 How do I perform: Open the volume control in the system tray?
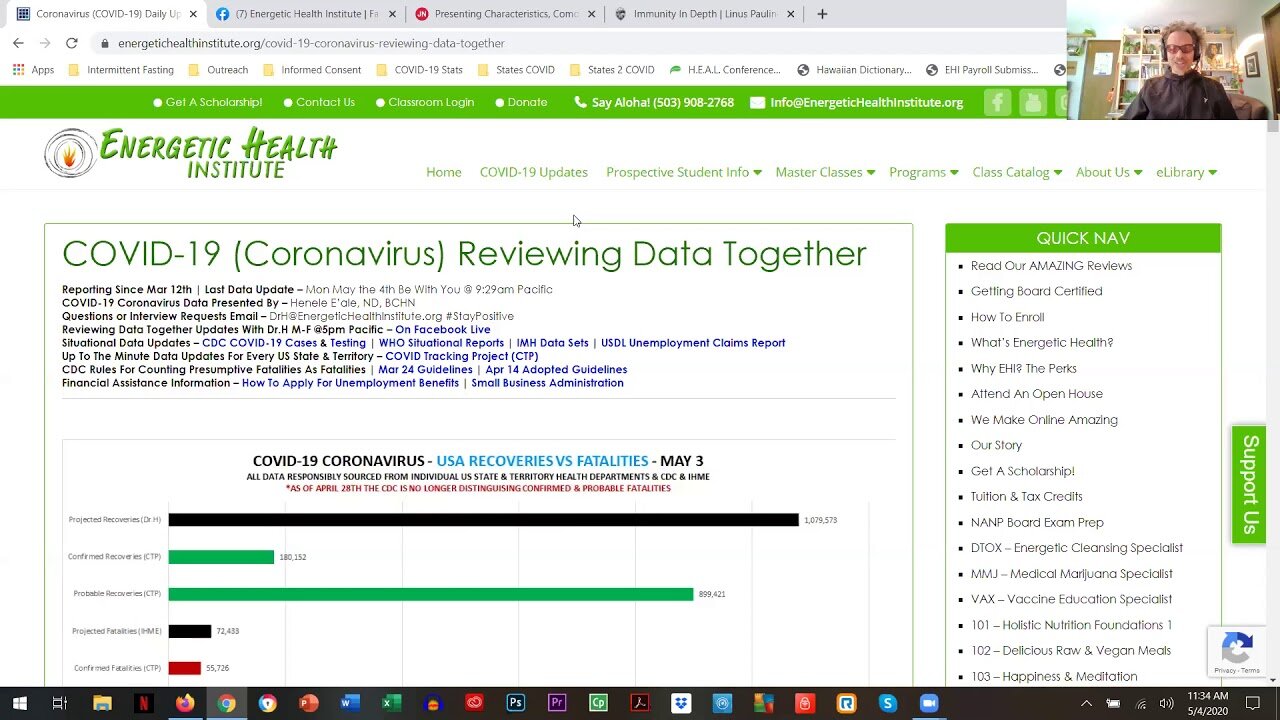(x=1167, y=704)
